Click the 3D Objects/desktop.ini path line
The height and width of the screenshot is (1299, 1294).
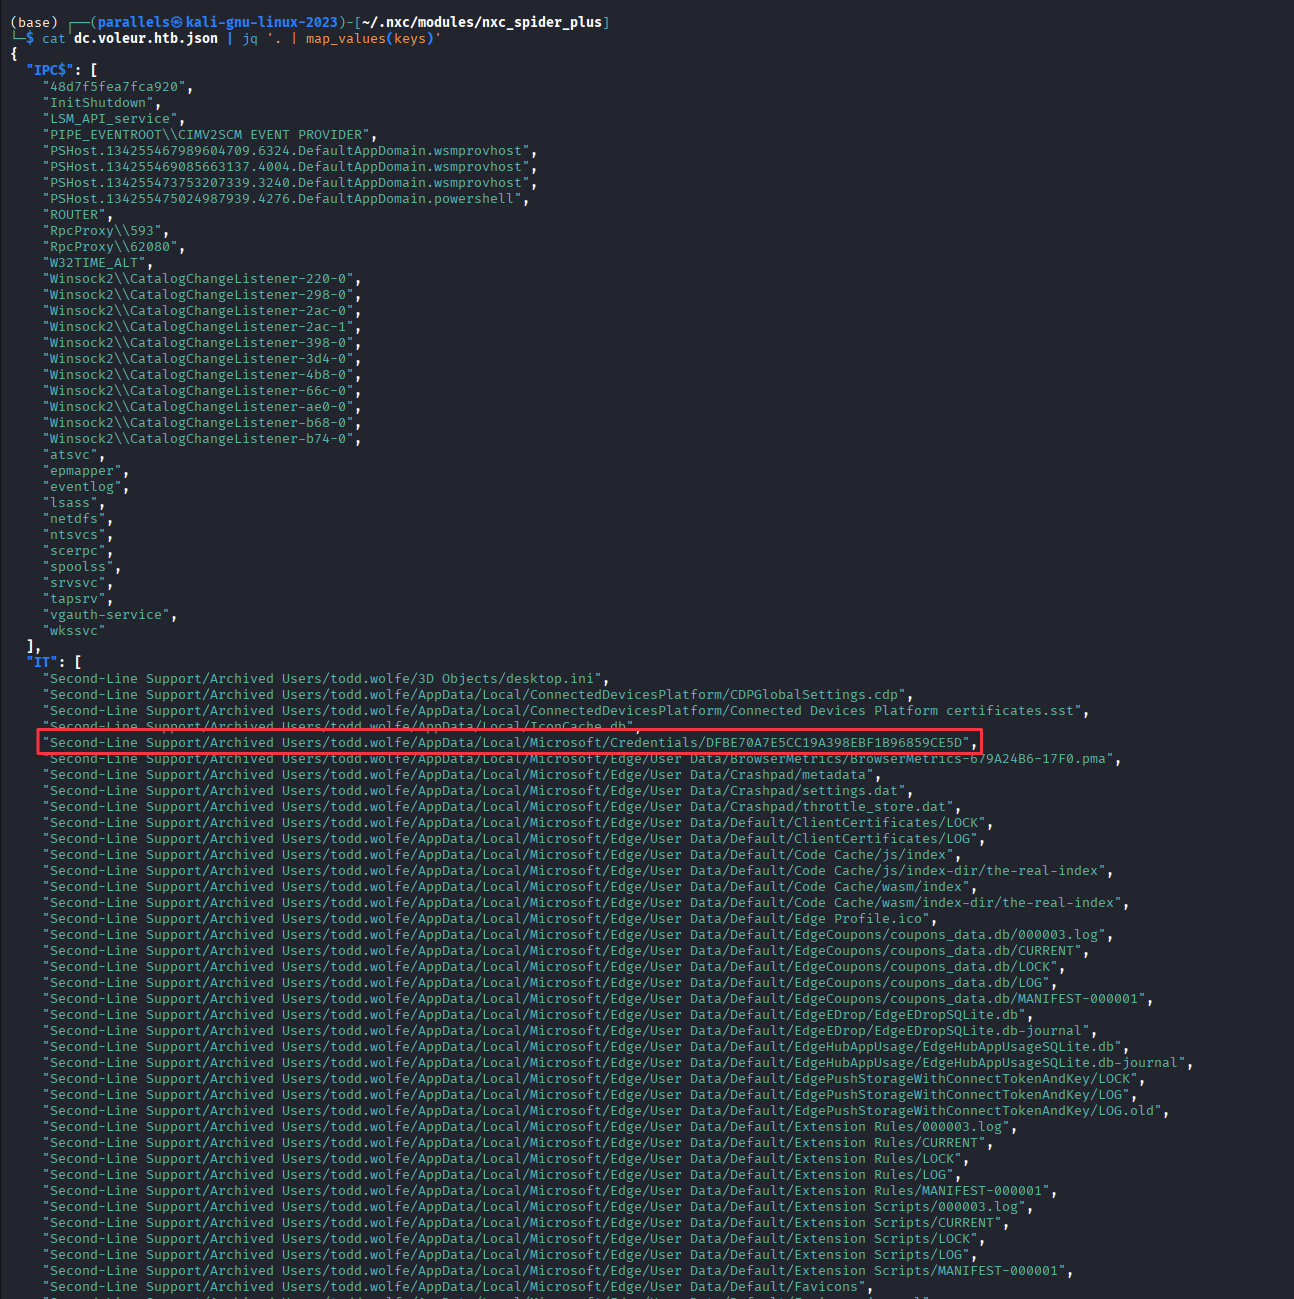click(x=326, y=679)
